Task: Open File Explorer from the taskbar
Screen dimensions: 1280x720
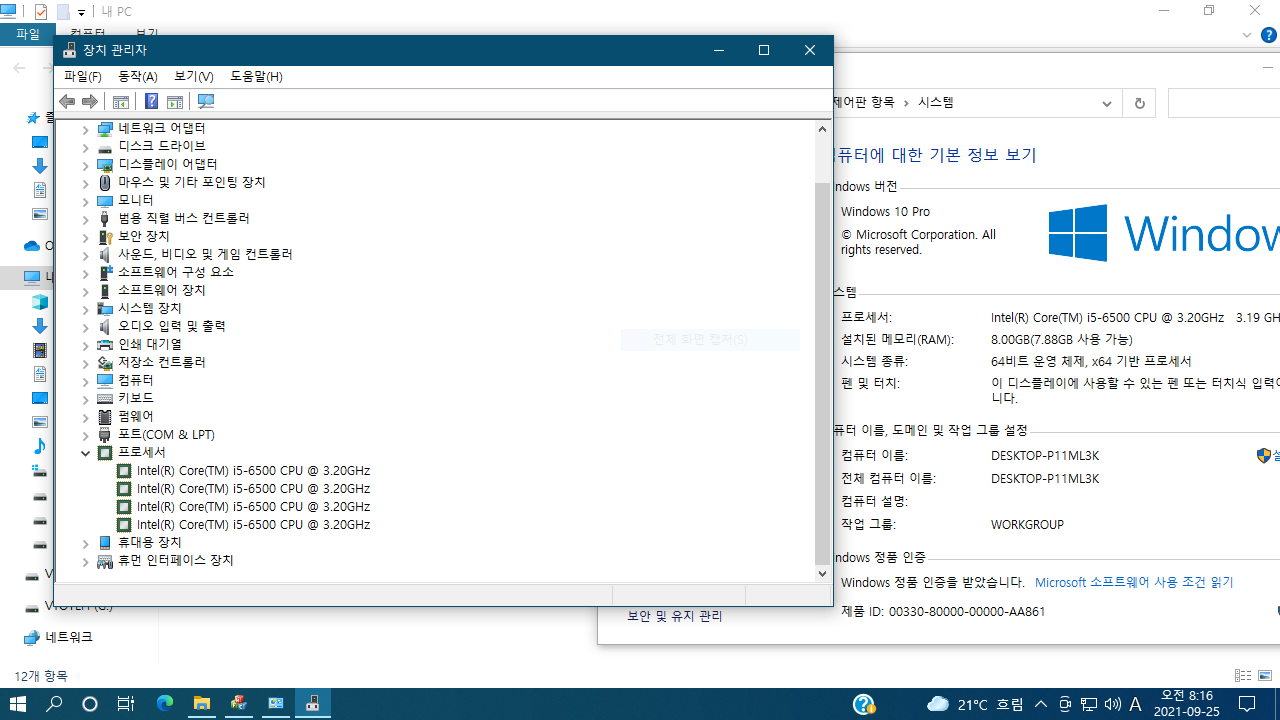Action: tap(202, 704)
